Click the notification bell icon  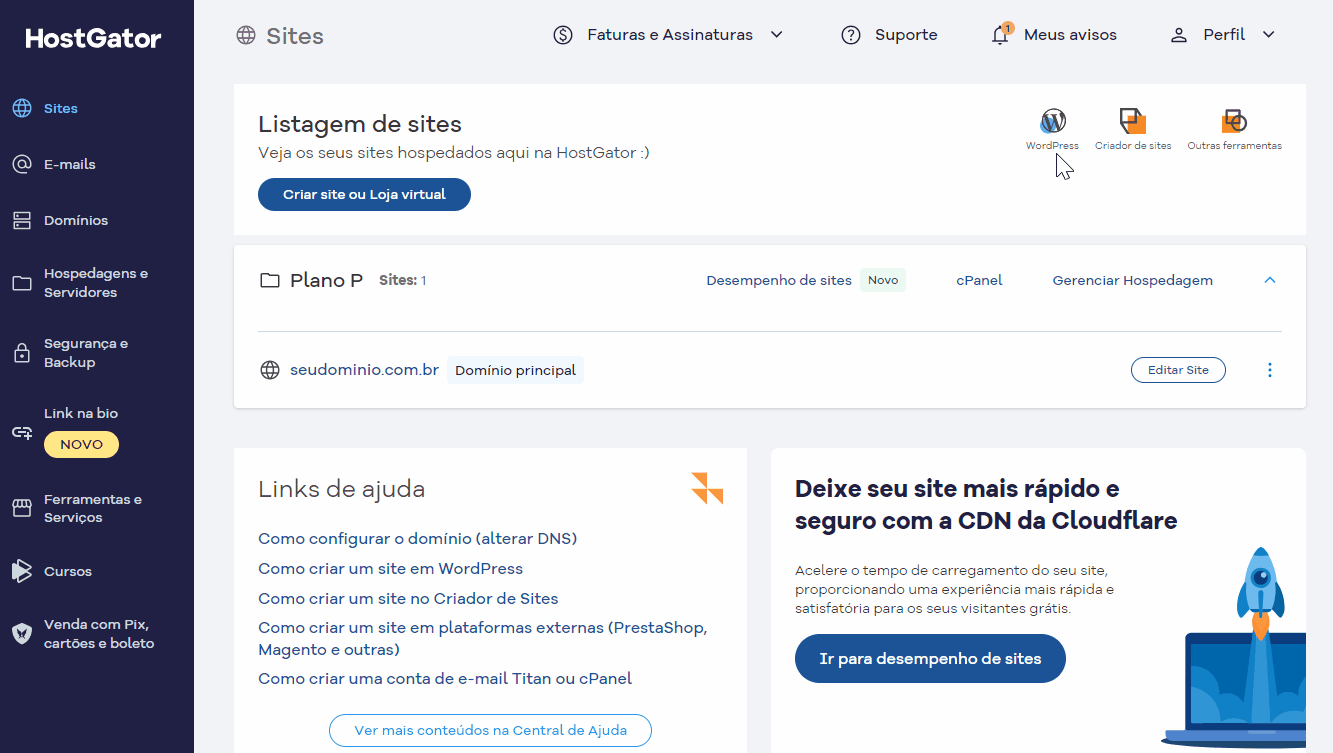tap(1001, 35)
